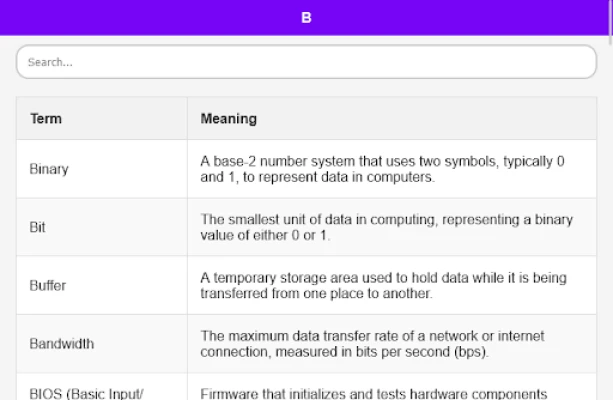
Task: Click the Binary base-2 number system definition
Action: [382, 169]
